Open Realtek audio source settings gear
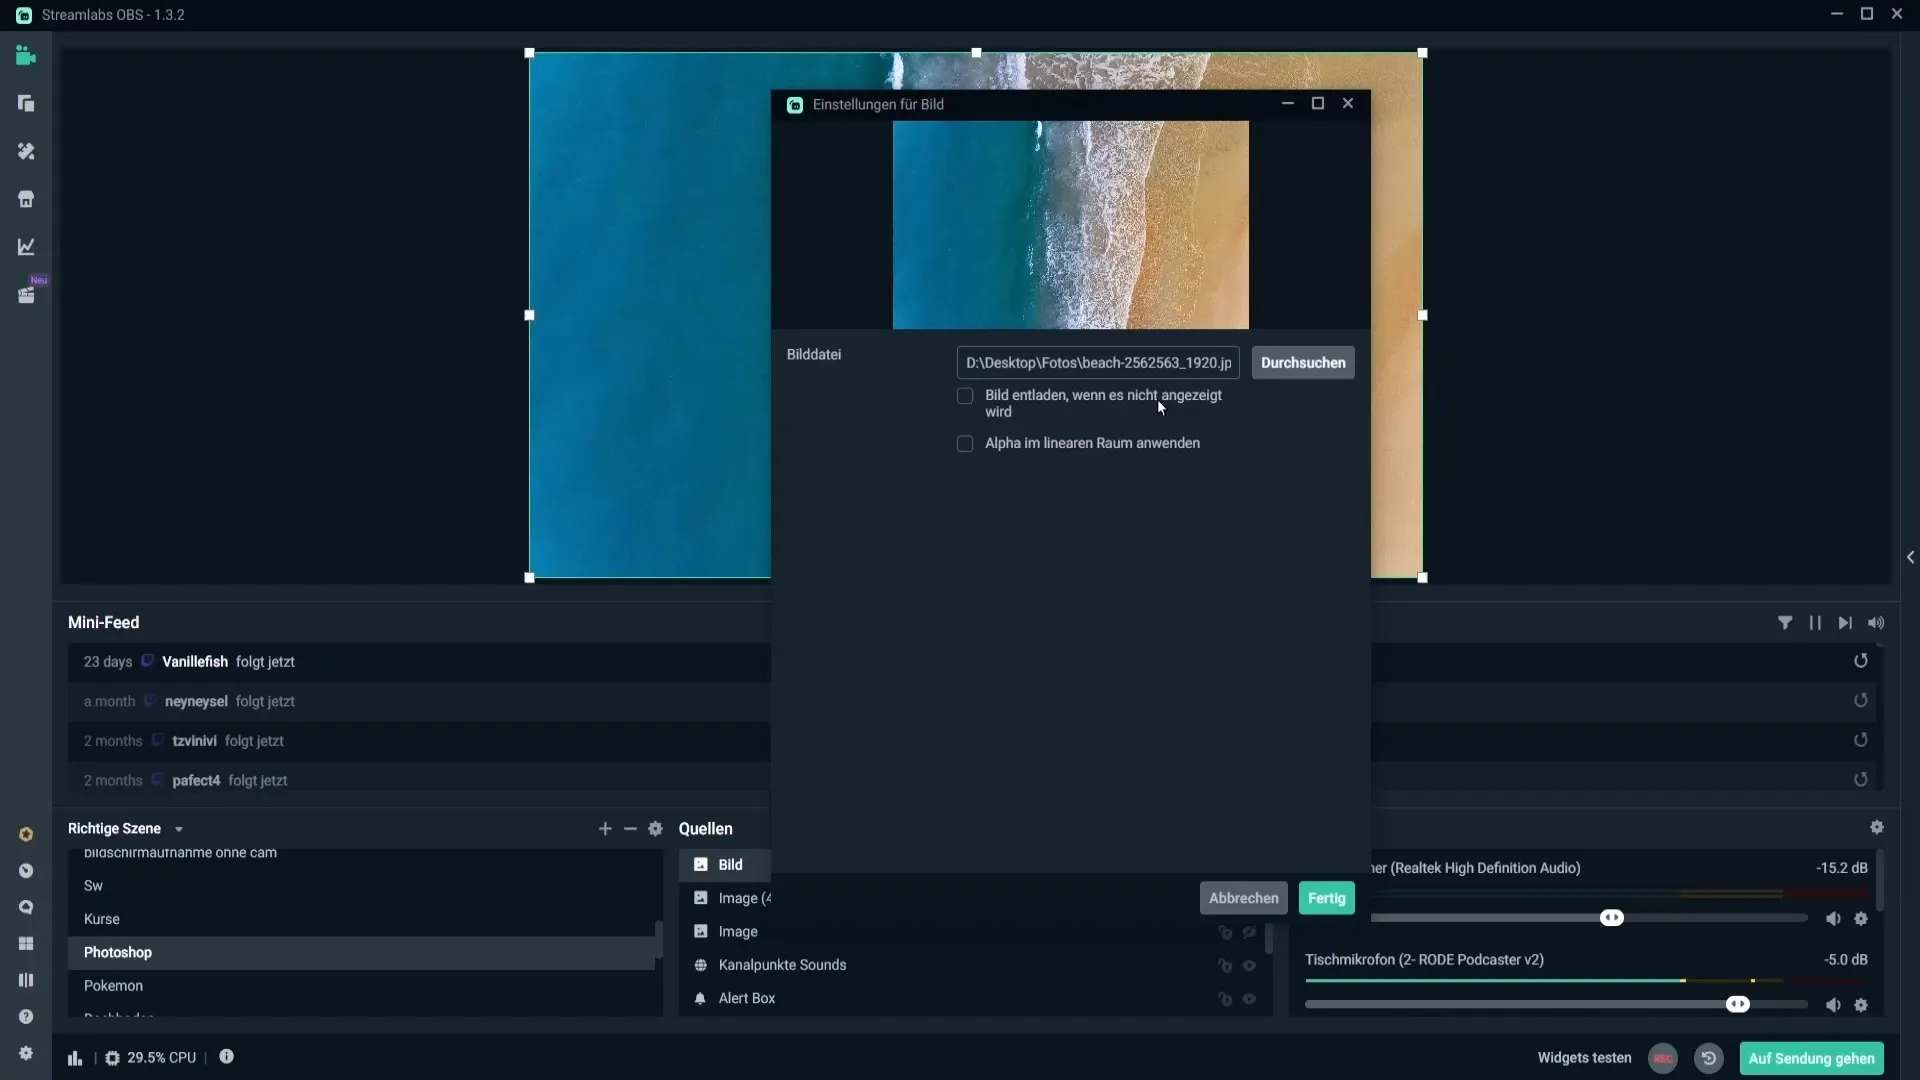Viewport: 1920px width, 1080px height. tap(1861, 919)
